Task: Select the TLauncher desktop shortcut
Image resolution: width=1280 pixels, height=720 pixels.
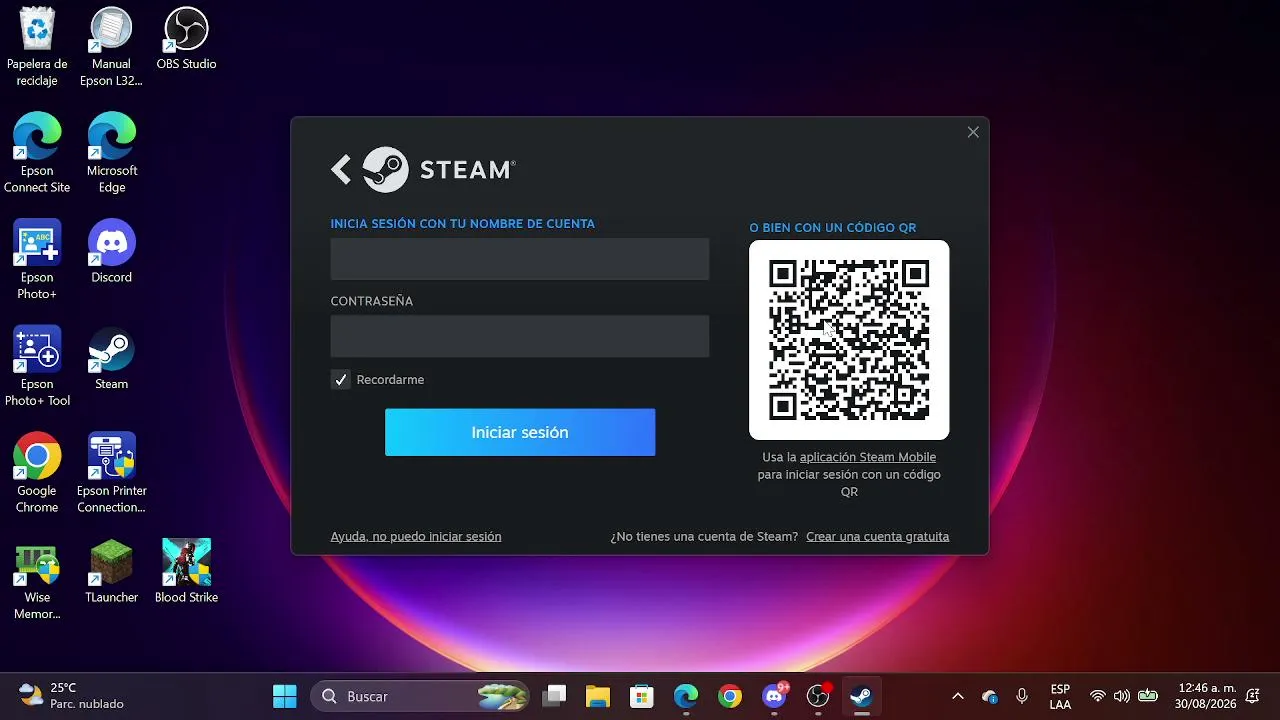Action: point(112,572)
